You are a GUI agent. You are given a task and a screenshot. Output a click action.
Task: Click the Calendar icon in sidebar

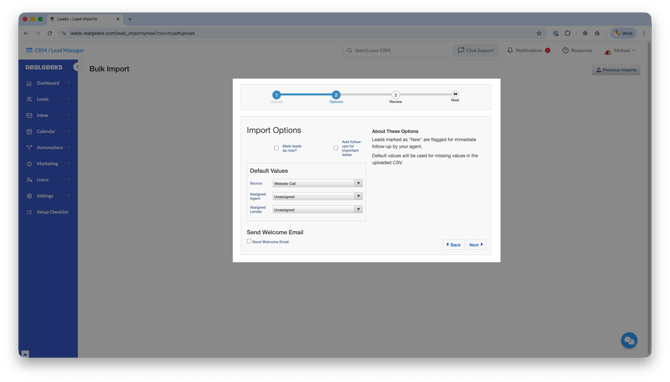click(x=29, y=132)
